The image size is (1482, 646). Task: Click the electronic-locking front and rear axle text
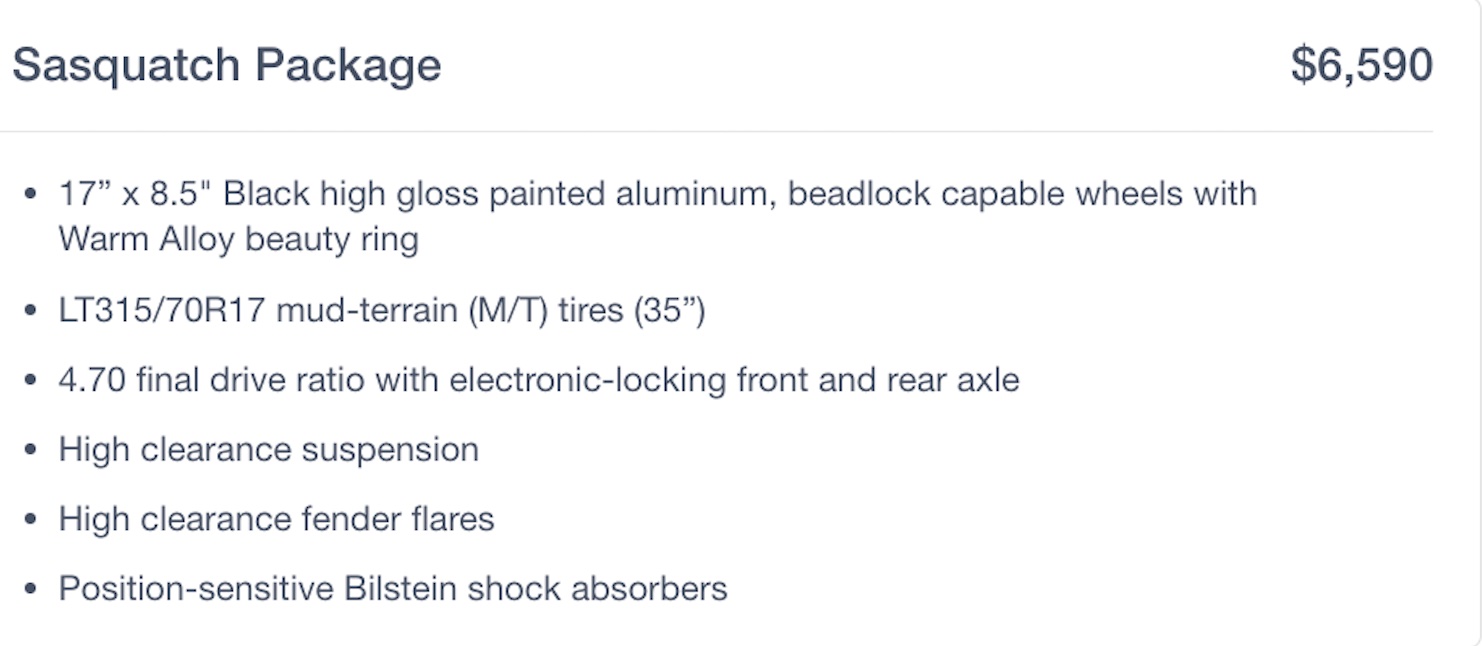coord(734,381)
